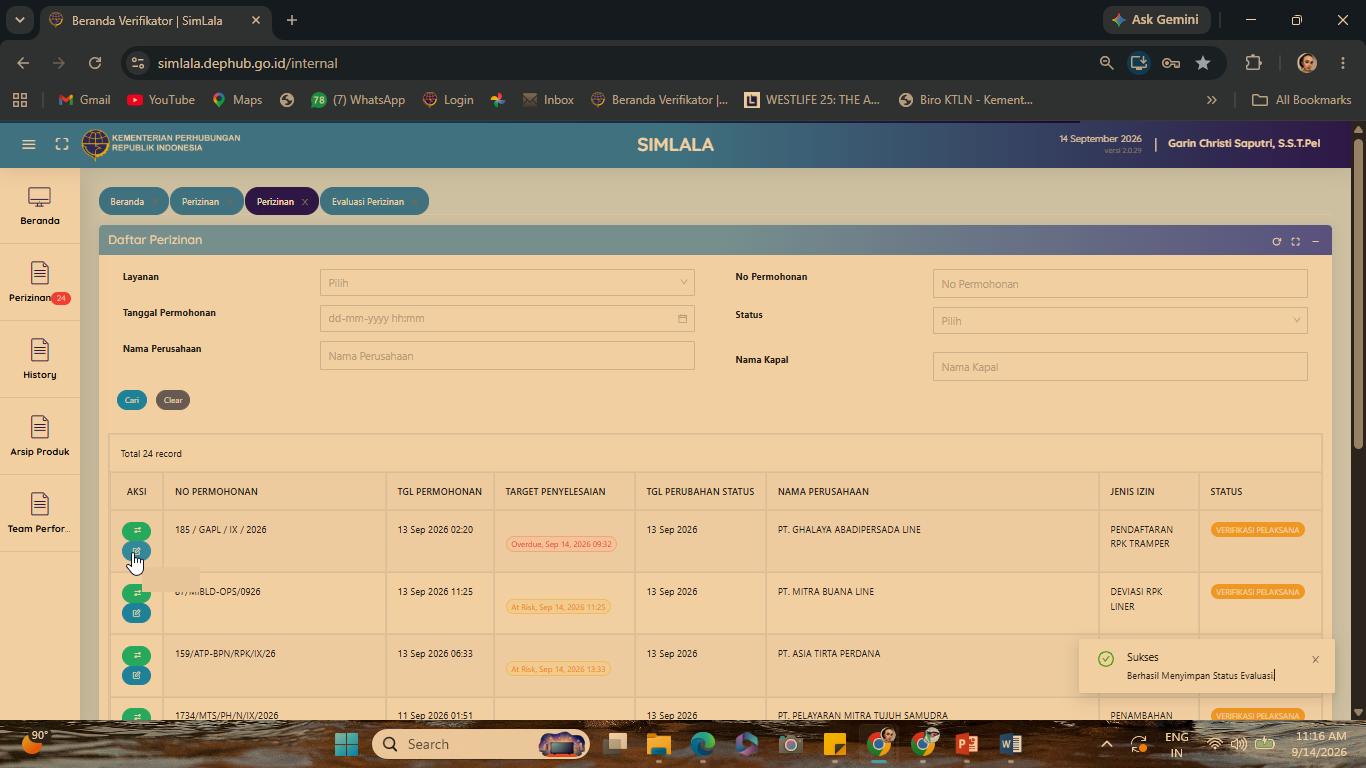
Task: Open History in the sidebar
Action: (40, 360)
